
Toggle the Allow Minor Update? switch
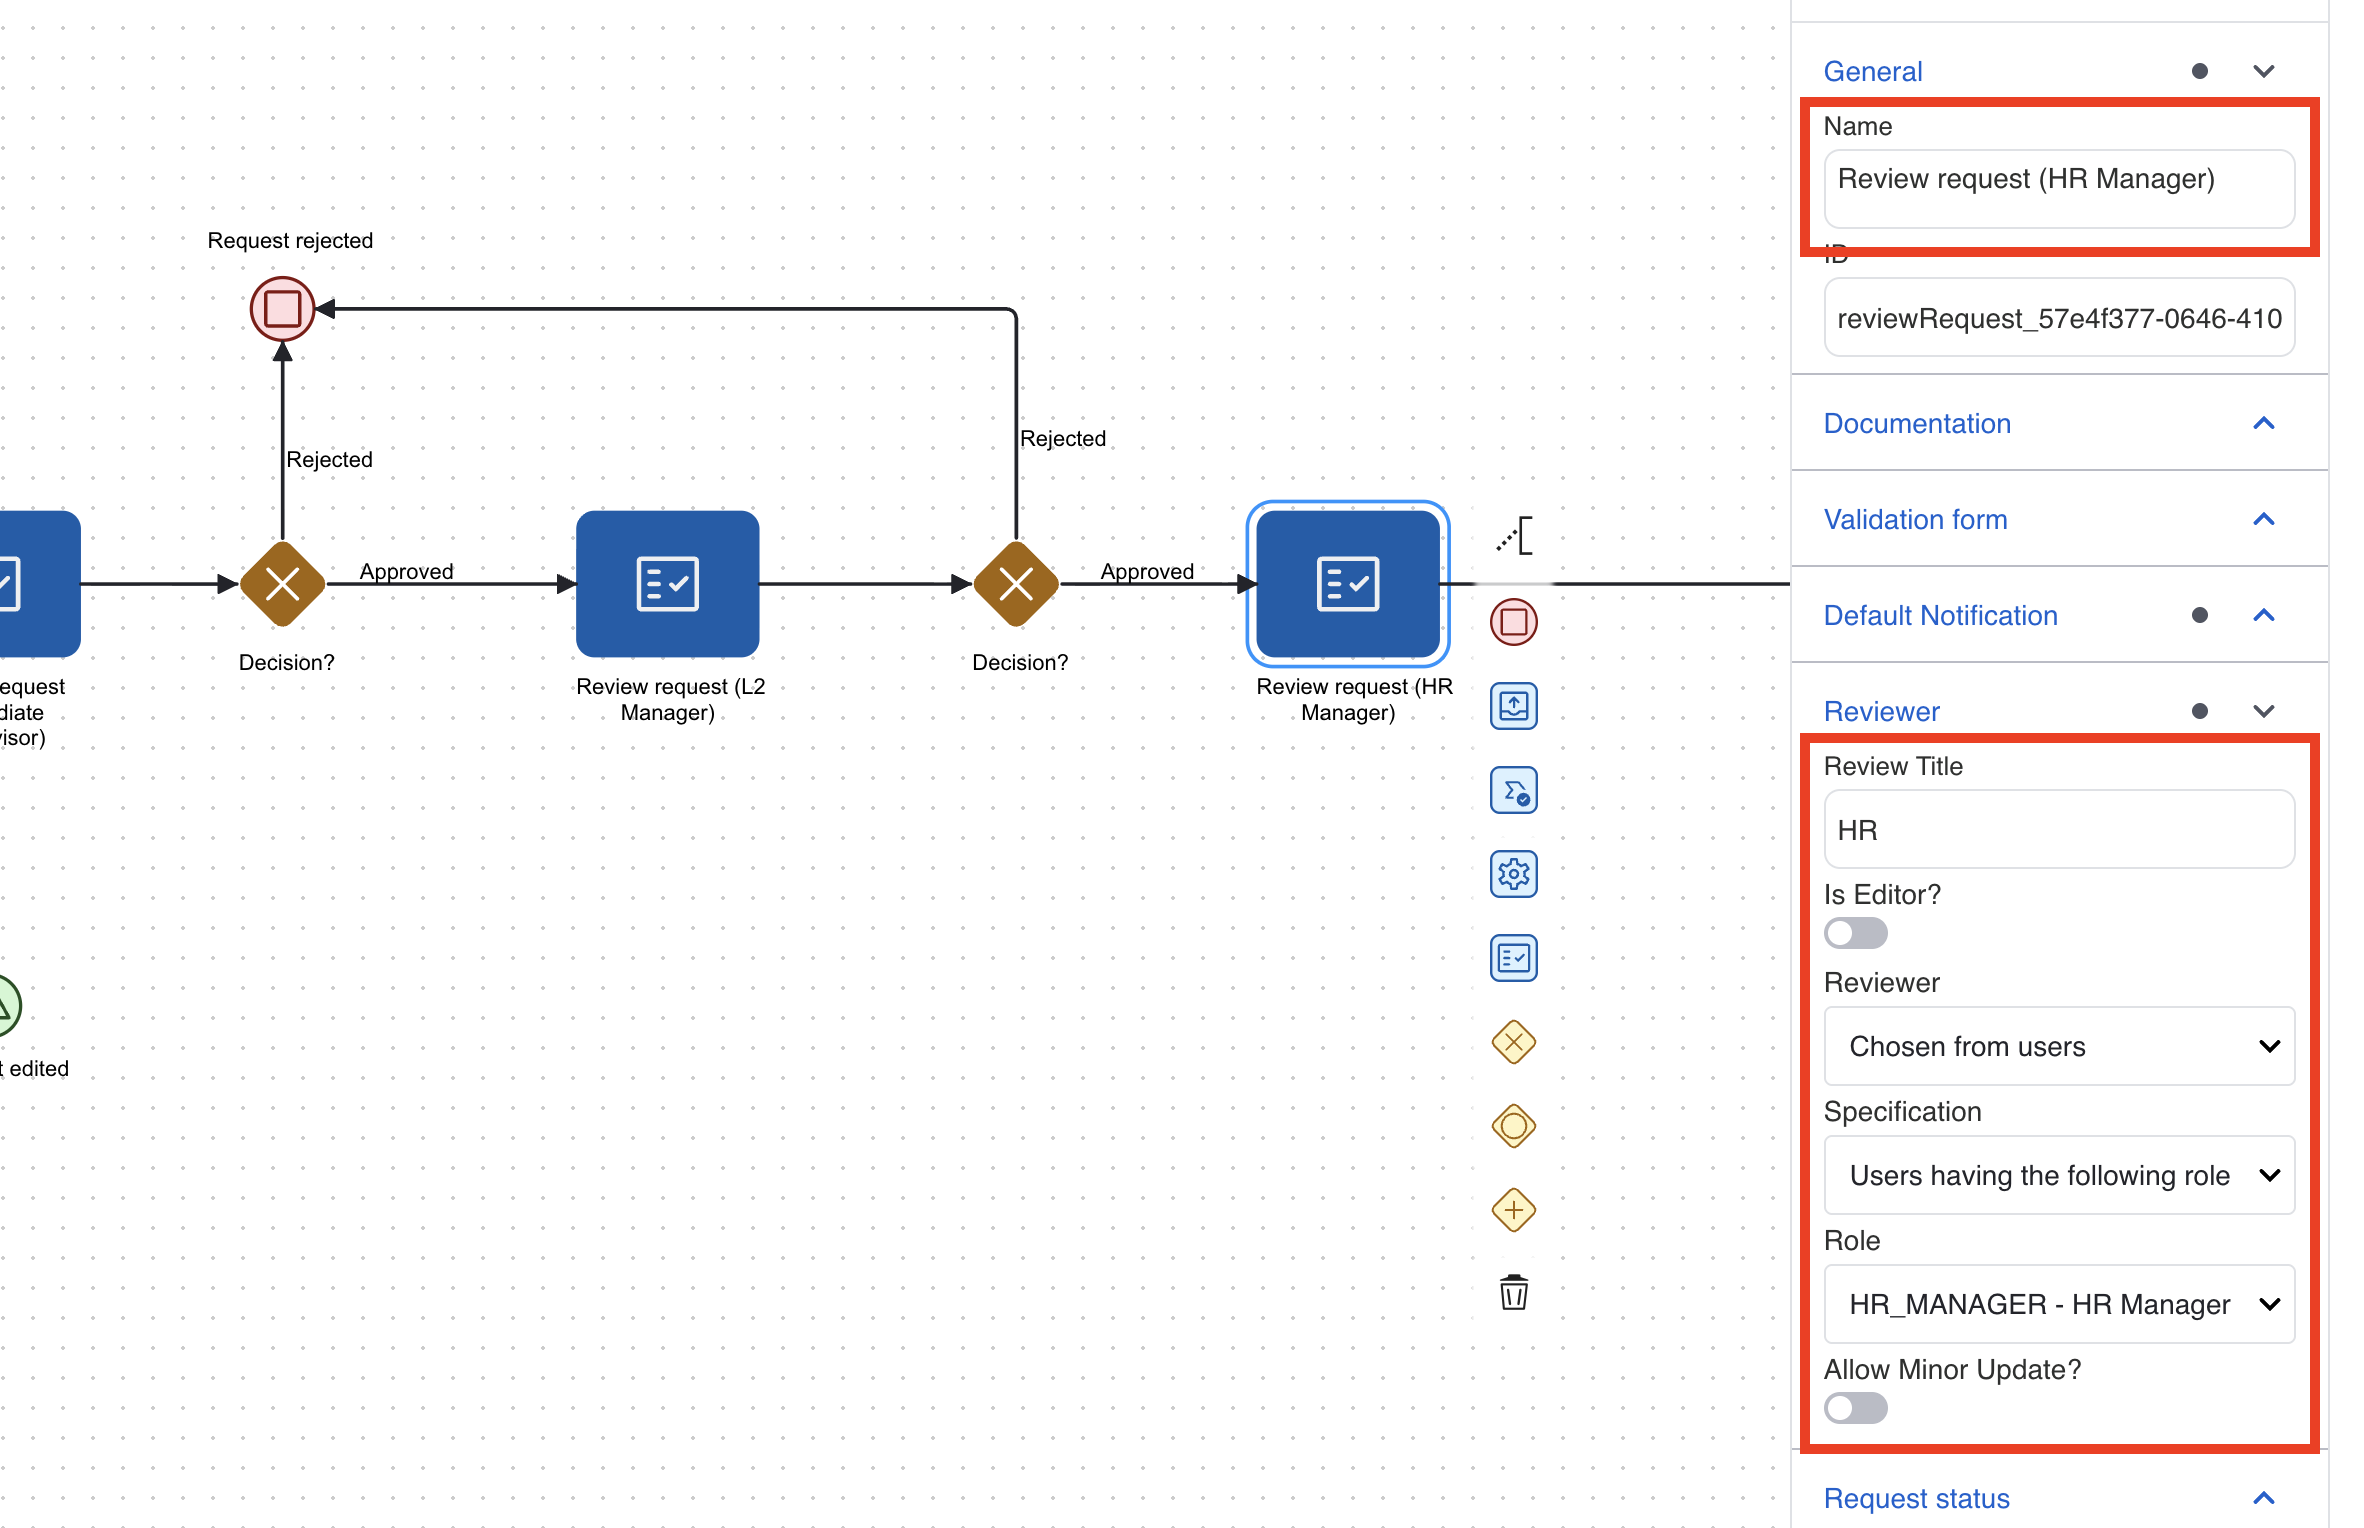coord(1855,1408)
